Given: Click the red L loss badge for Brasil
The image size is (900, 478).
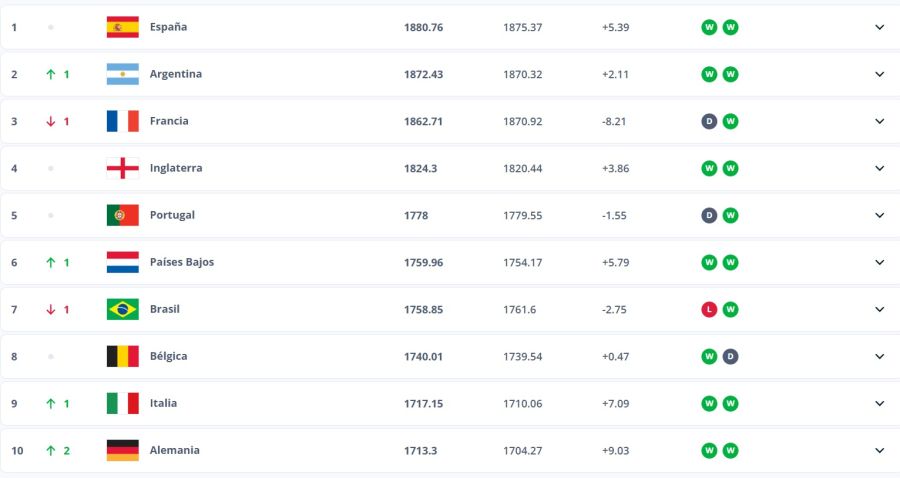Looking at the screenshot, I should 709,309.
